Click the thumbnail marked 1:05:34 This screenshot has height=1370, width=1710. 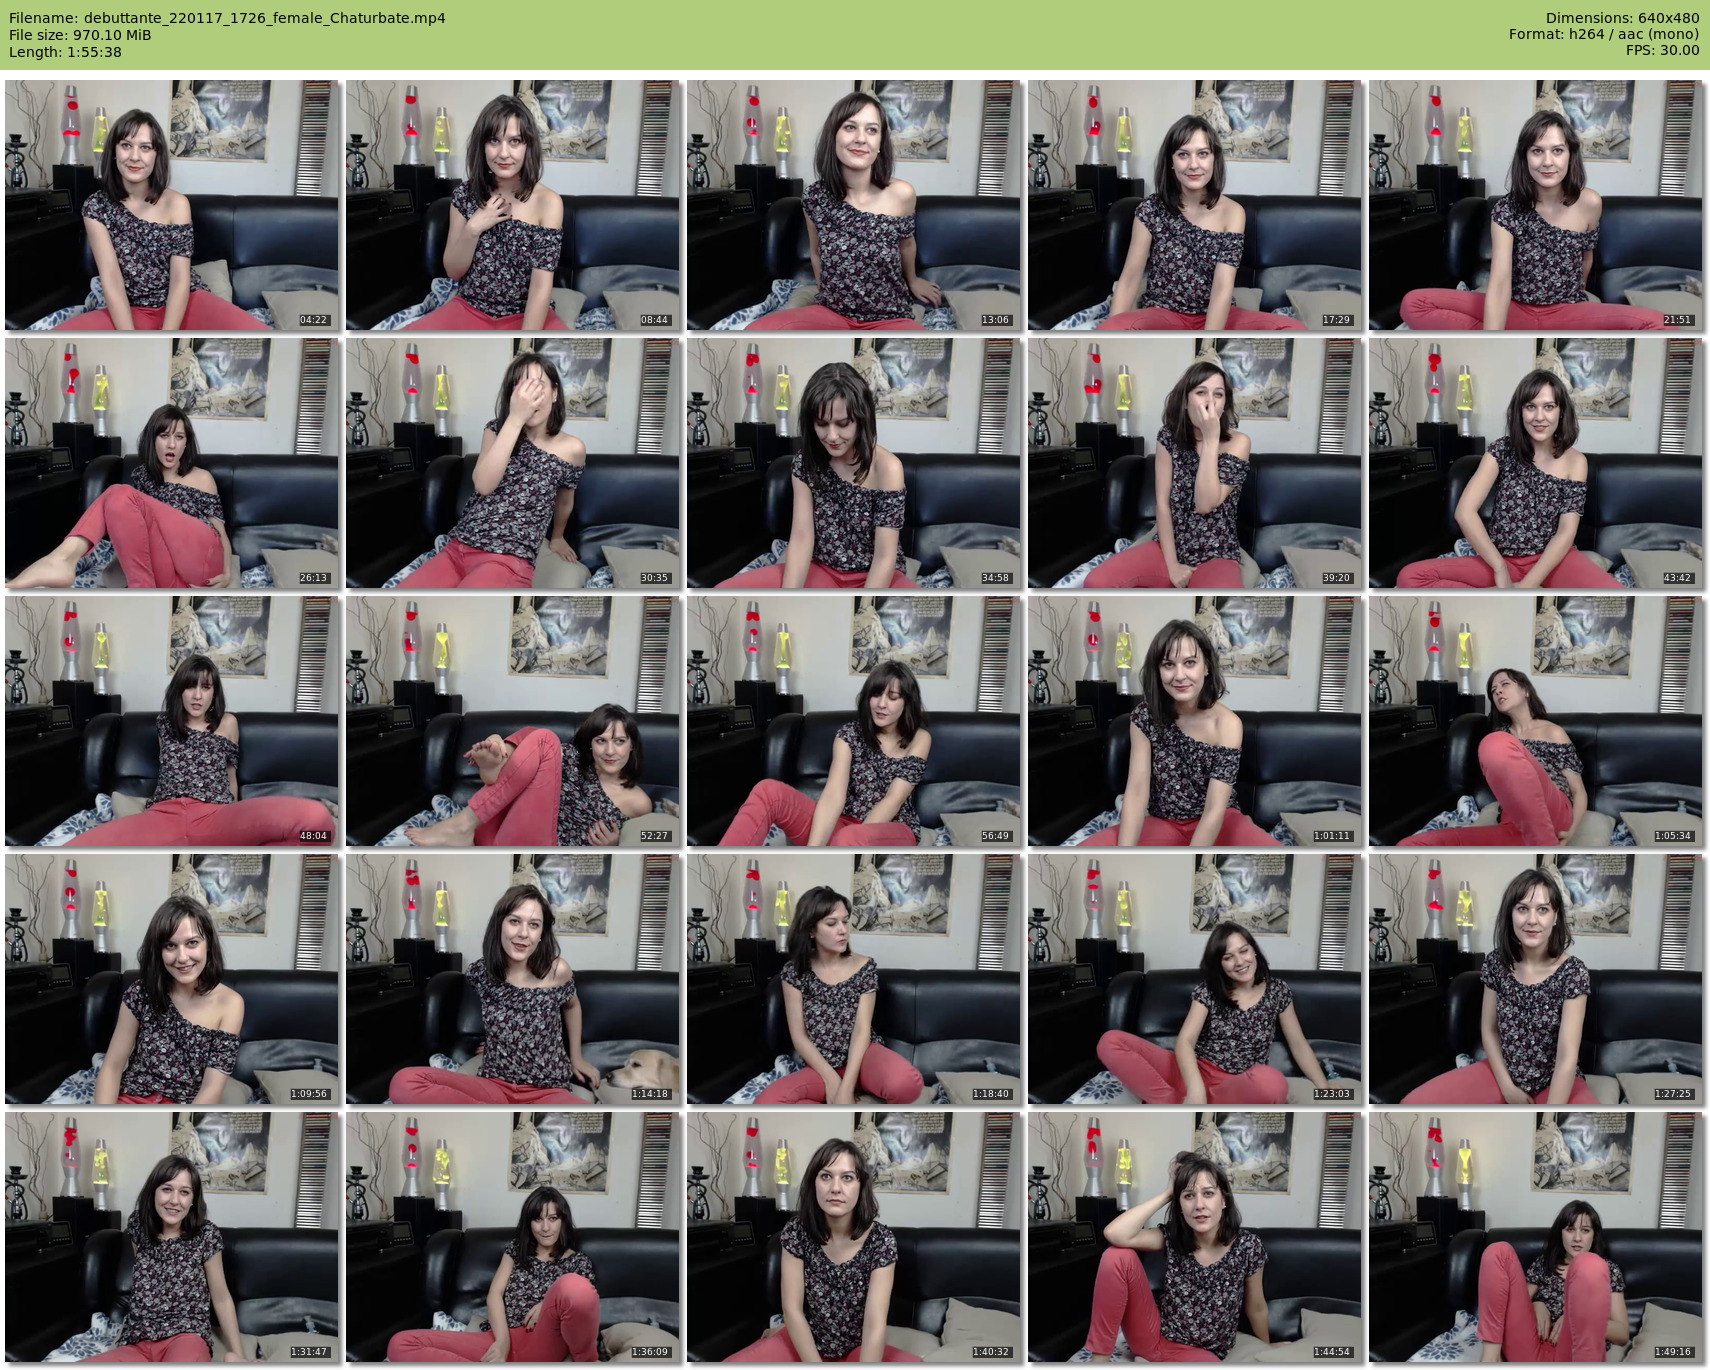1536,721
